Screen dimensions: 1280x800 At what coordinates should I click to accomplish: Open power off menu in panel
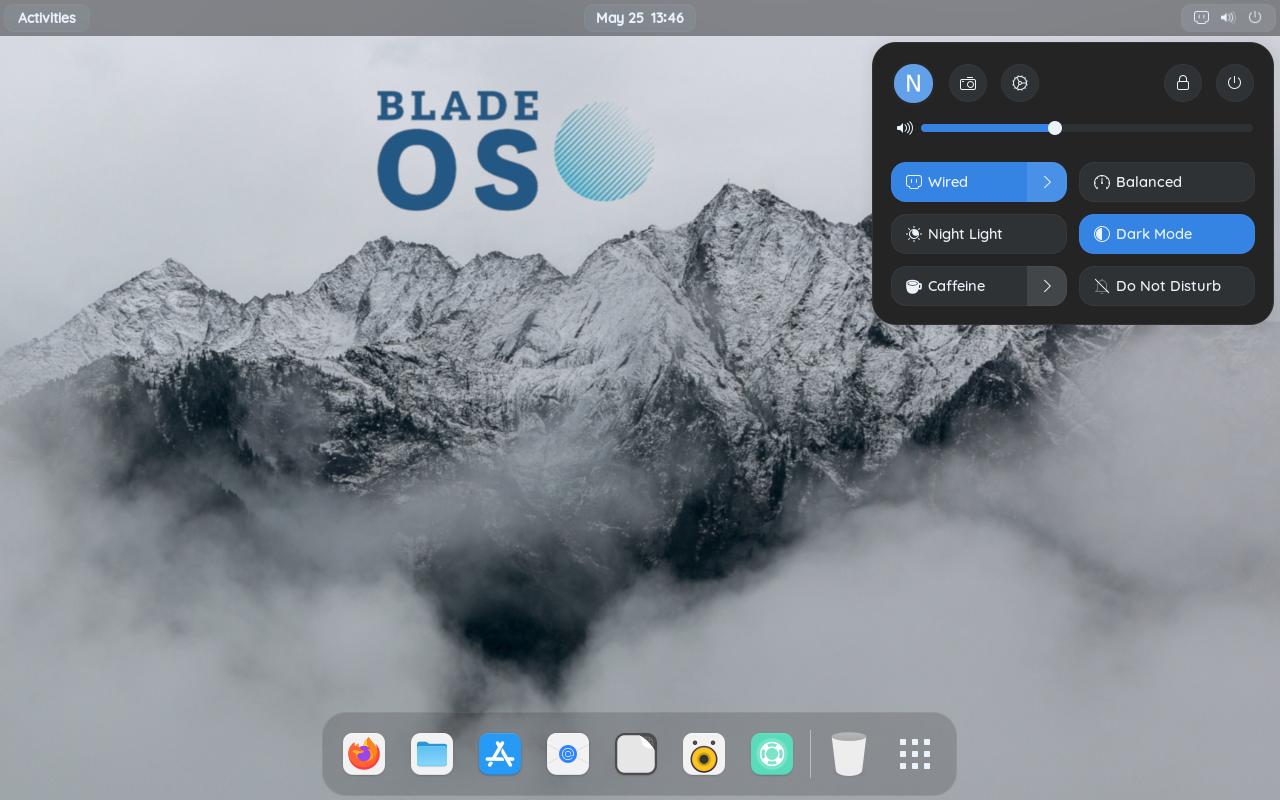point(1235,83)
